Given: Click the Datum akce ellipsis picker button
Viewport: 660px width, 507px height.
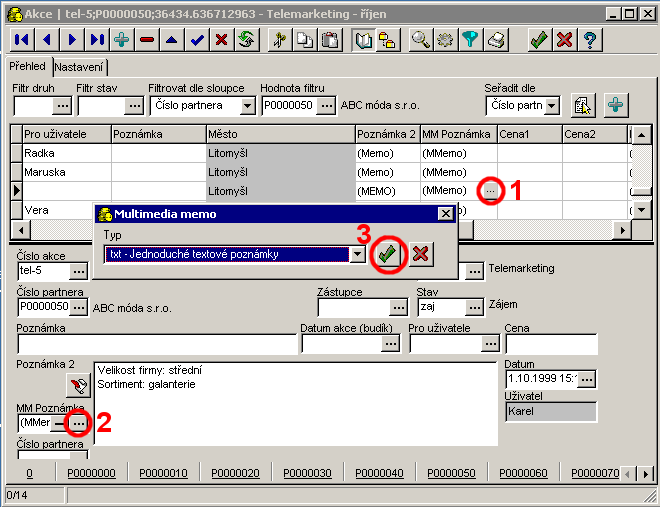Looking at the screenshot, I should point(390,344).
